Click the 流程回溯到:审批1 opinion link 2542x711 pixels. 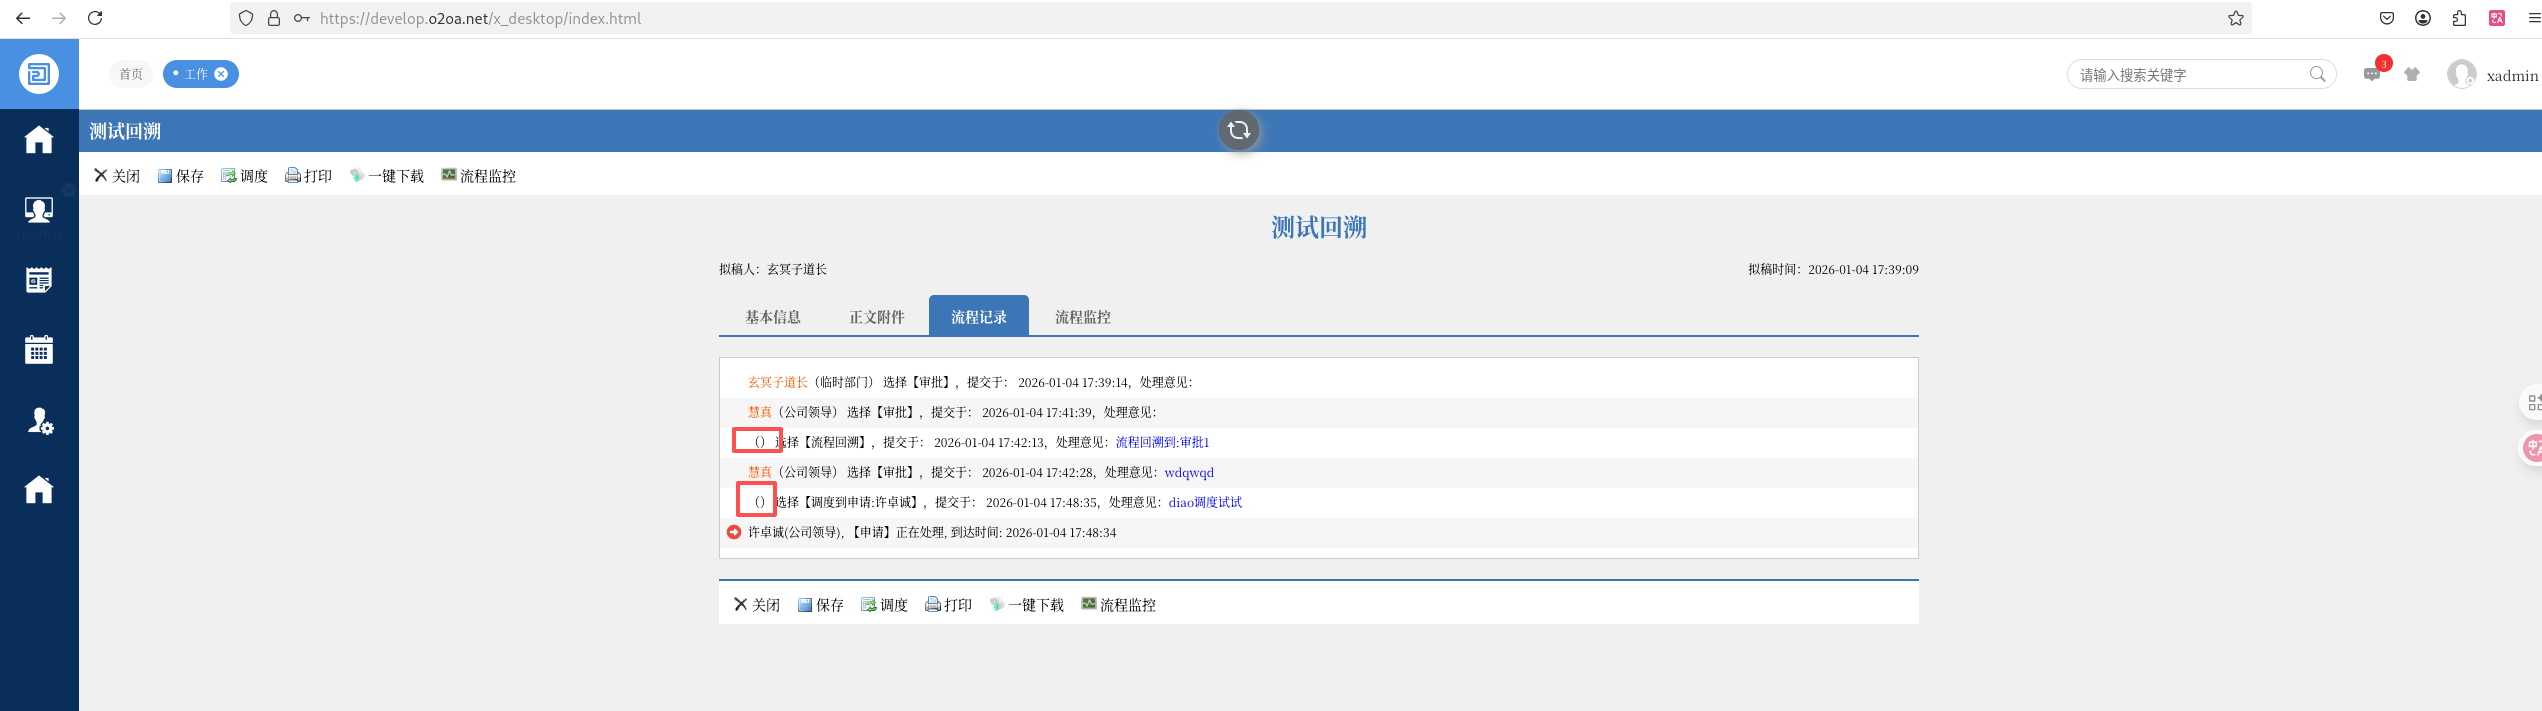[x=1162, y=442]
